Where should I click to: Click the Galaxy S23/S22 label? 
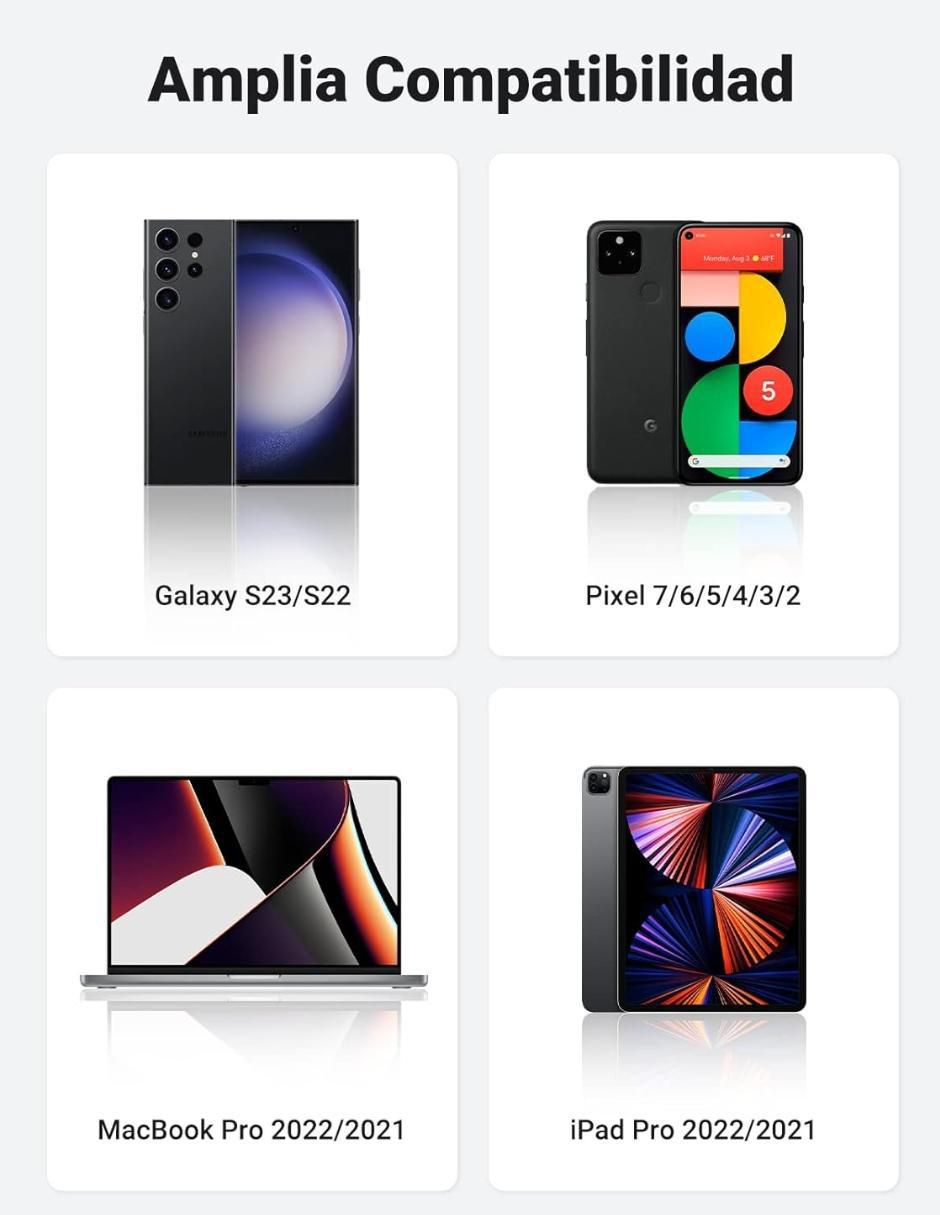point(252,596)
